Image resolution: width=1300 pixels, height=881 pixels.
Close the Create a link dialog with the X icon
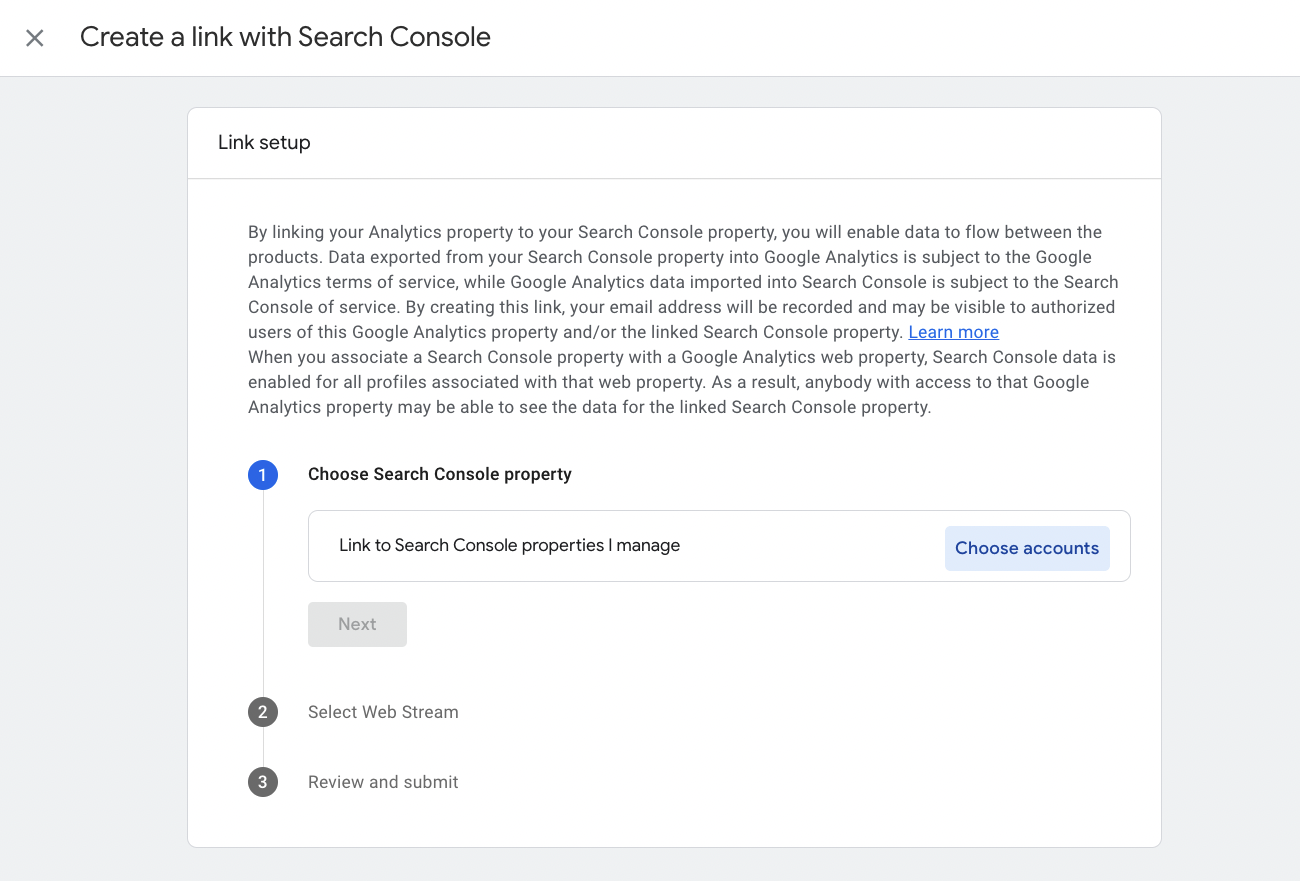(x=35, y=37)
